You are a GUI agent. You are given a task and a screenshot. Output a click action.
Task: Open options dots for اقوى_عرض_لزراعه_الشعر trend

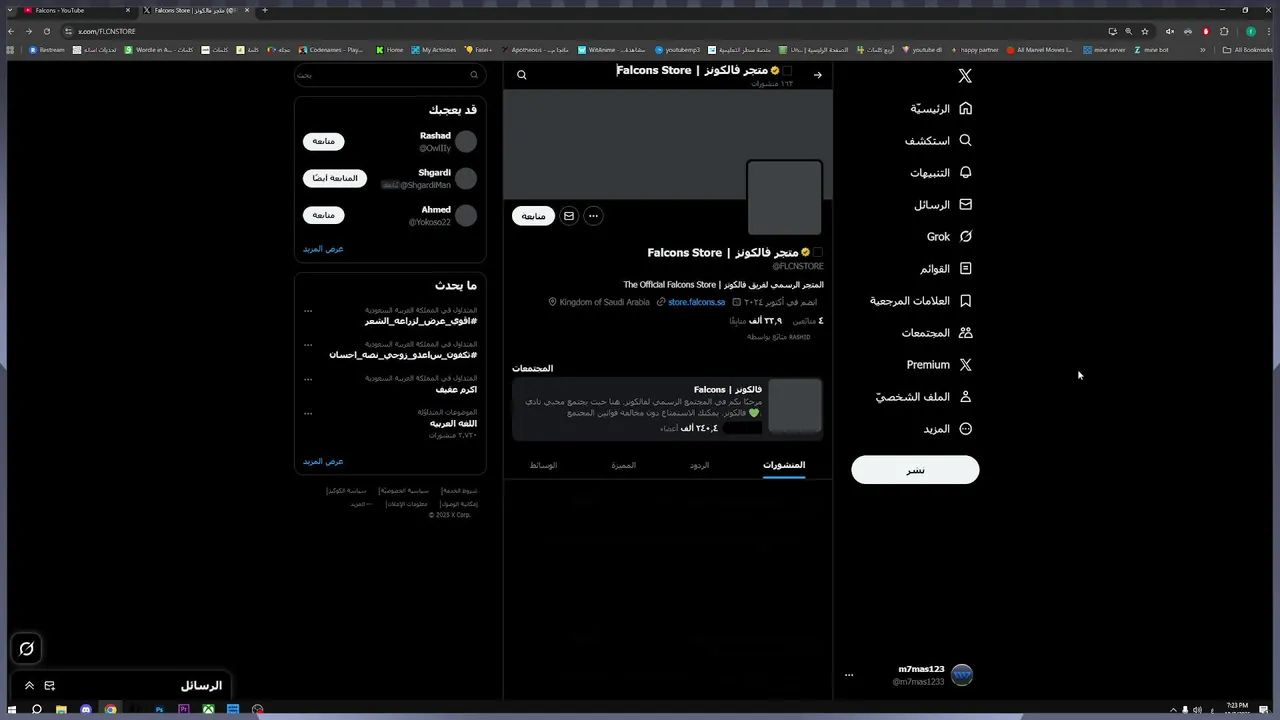click(308, 311)
